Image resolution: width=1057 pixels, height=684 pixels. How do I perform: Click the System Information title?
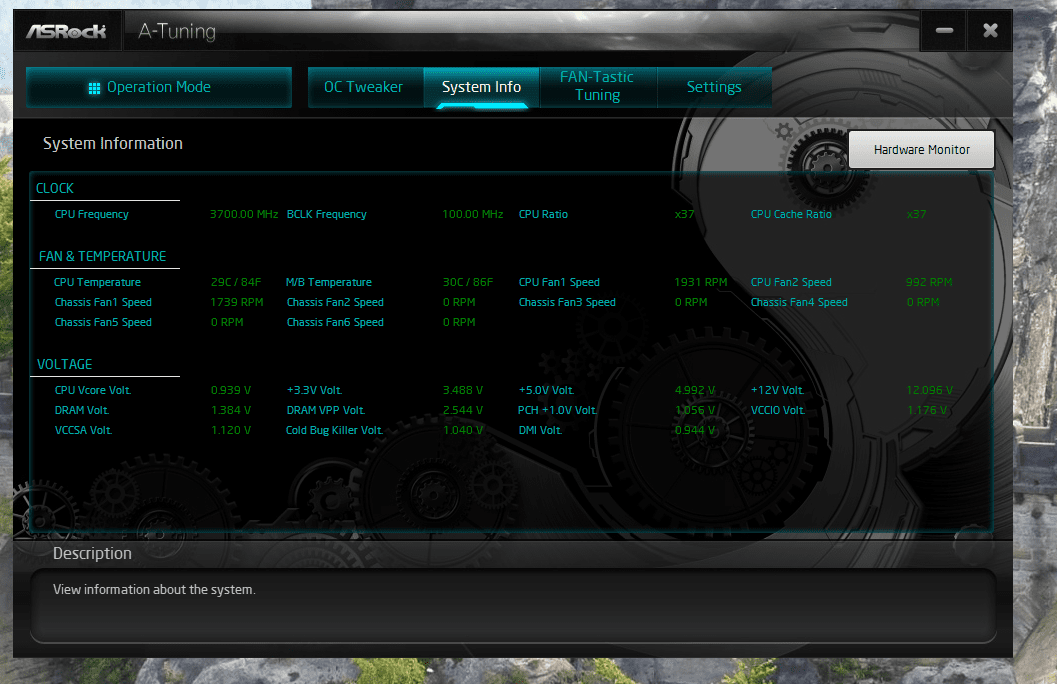click(x=113, y=144)
